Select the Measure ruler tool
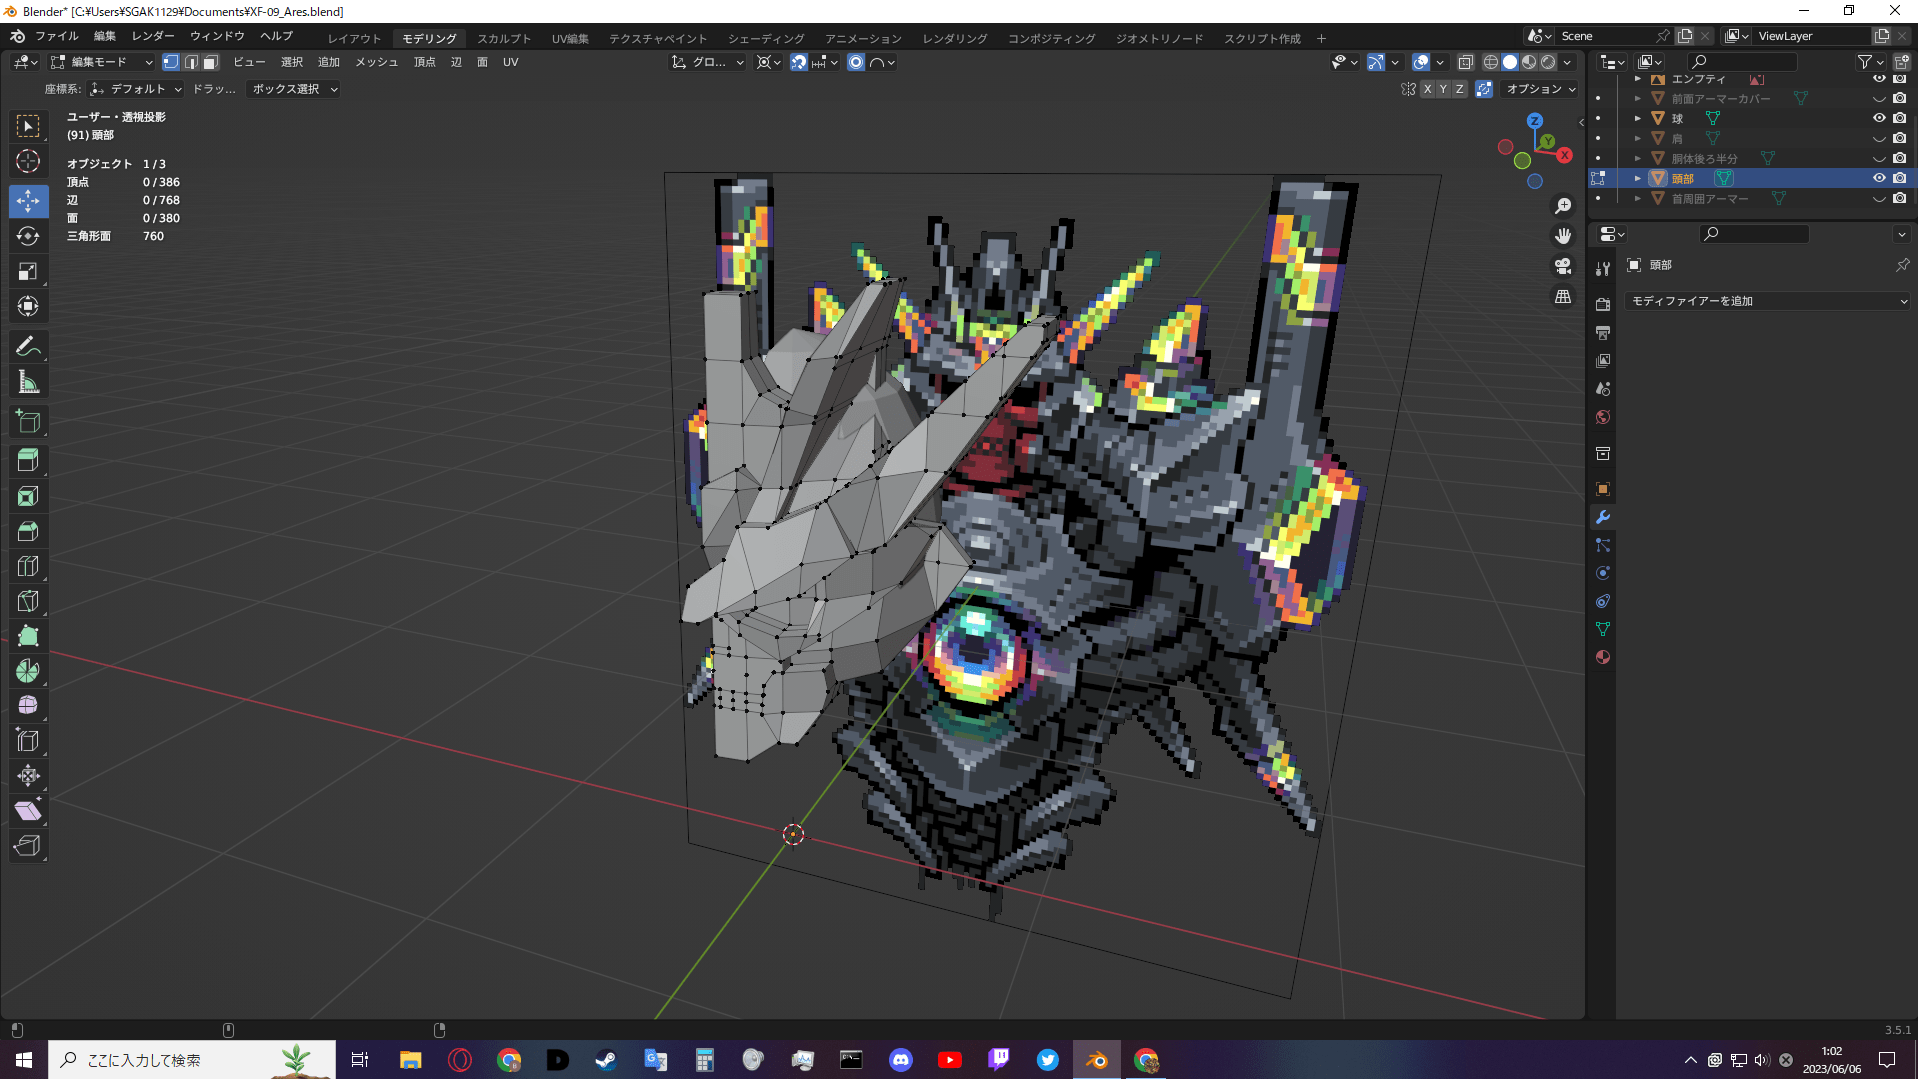 point(28,382)
